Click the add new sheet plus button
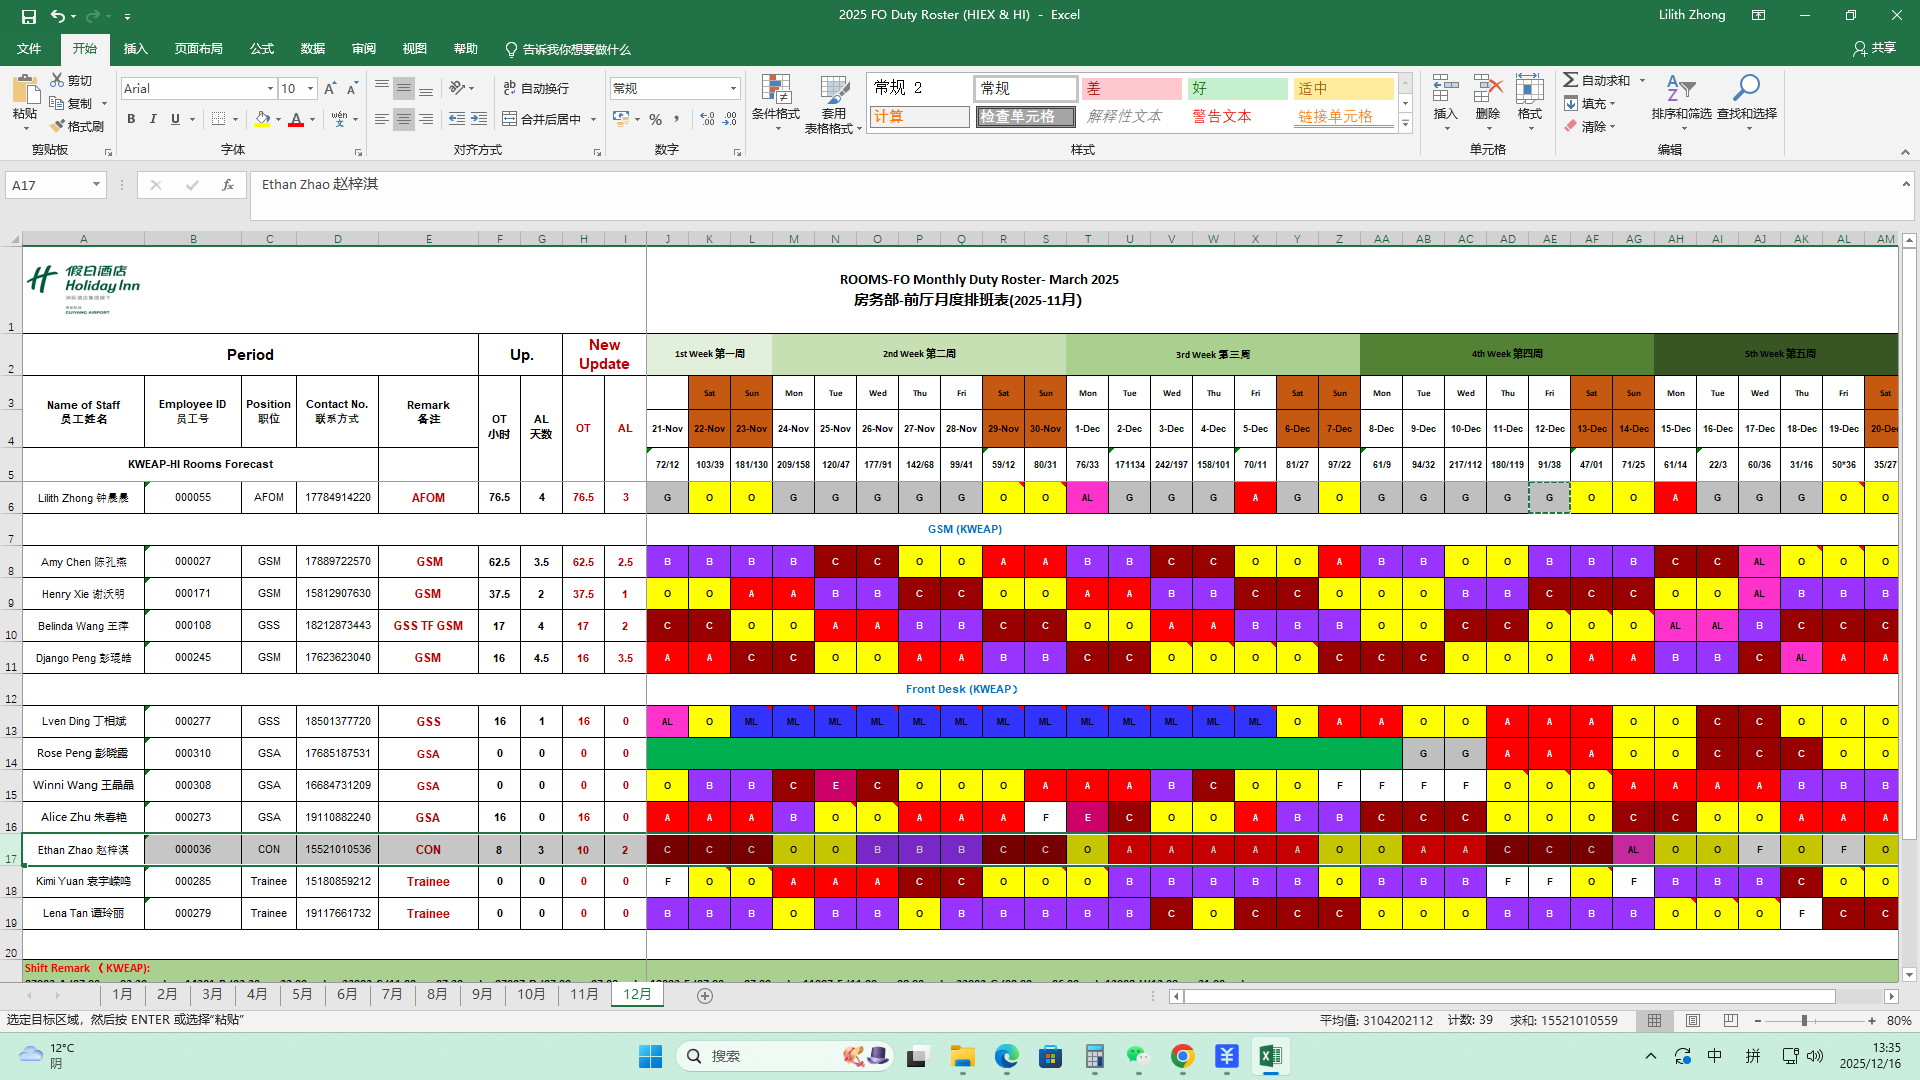 coord(705,995)
